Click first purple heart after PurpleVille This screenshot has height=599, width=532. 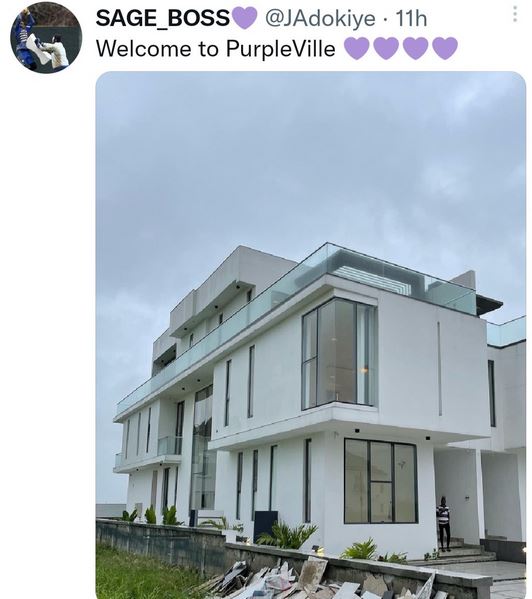(x=356, y=49)
